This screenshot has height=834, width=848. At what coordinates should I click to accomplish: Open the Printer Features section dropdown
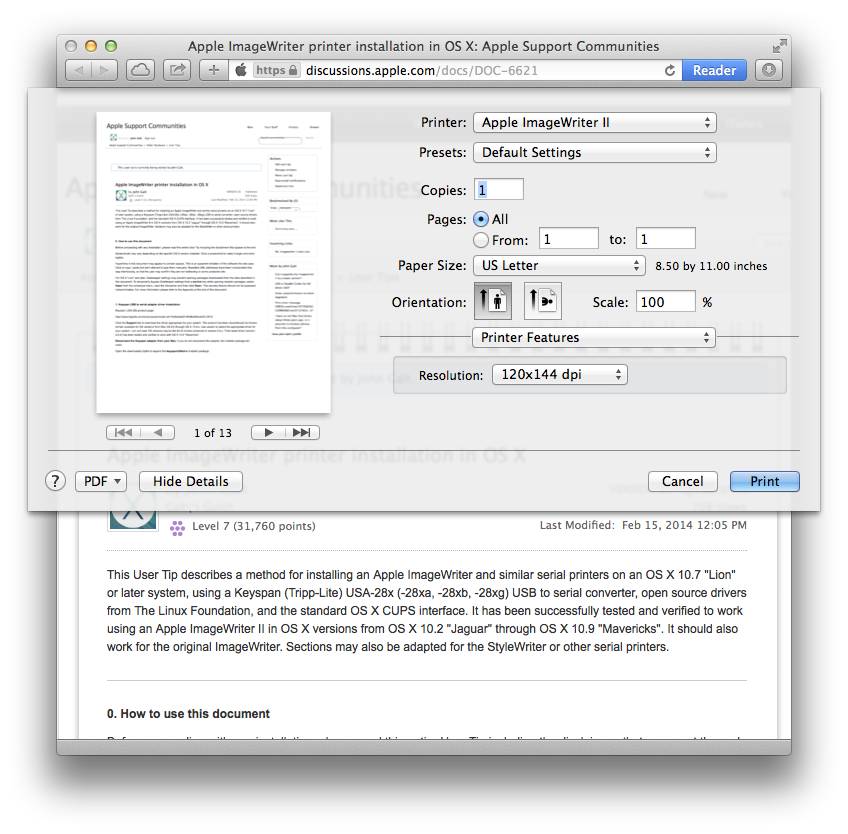coord(594,337)
